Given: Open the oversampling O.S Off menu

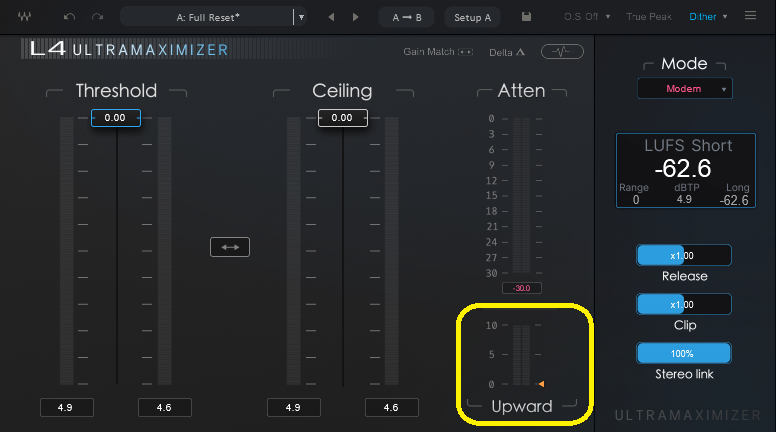Looking at the screenshot, I should pos(588,17).
